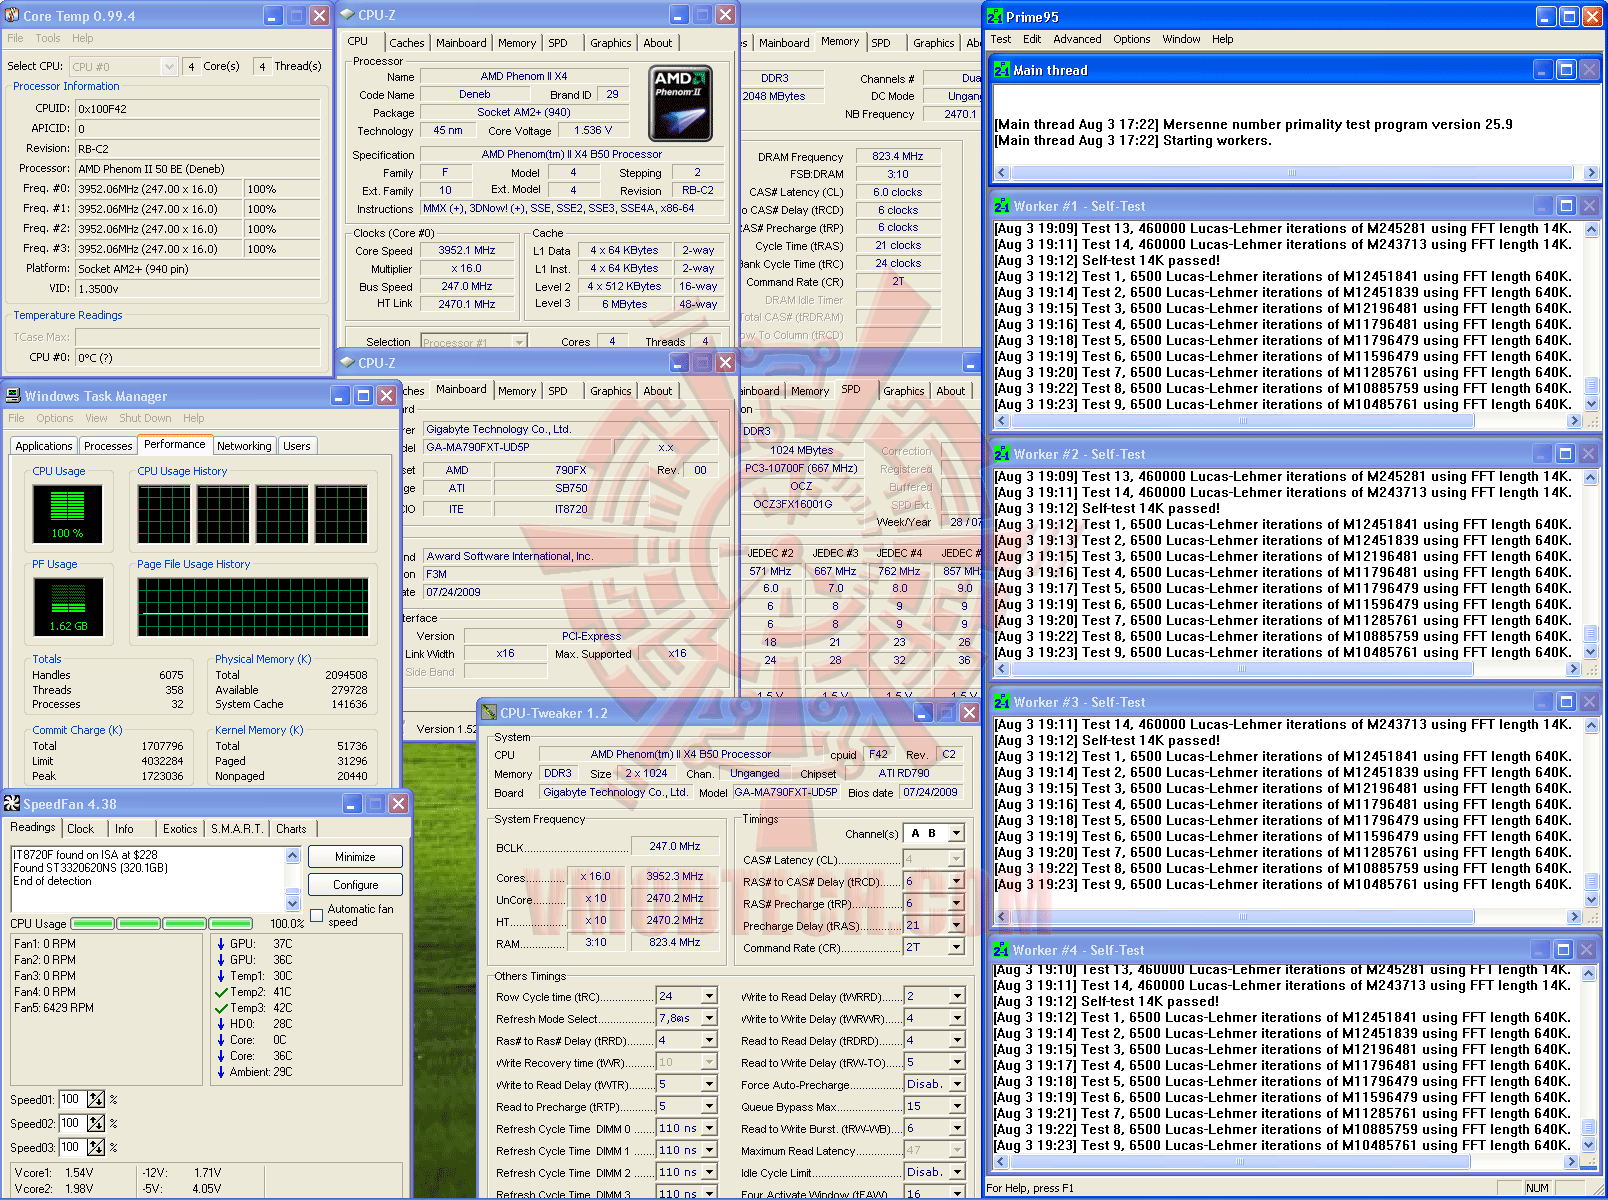Expand the Row Cycle time (tRC) dropdown
The width and height of the screenshot is (1608, 1200).
[709, 996]
